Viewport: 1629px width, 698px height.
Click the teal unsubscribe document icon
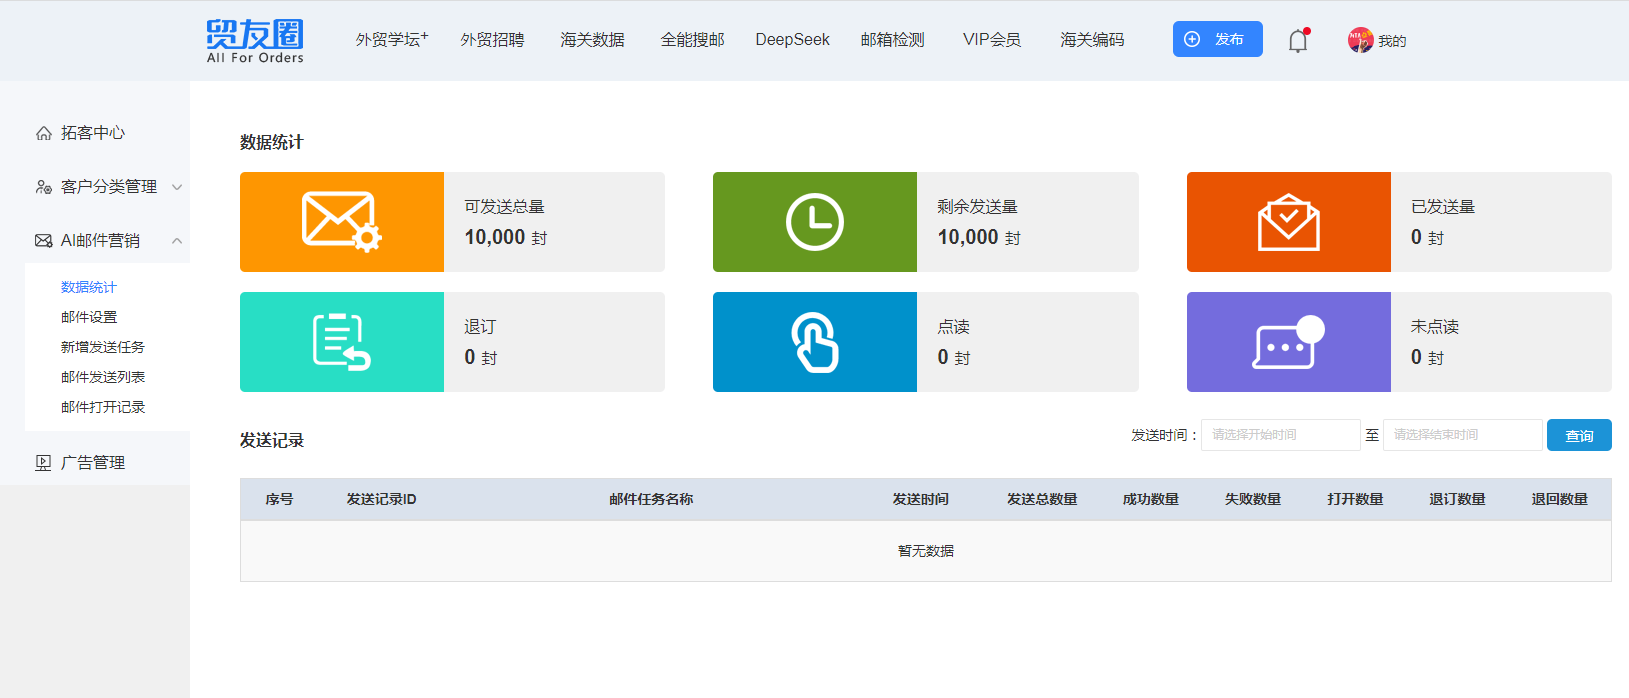[341, 342]
